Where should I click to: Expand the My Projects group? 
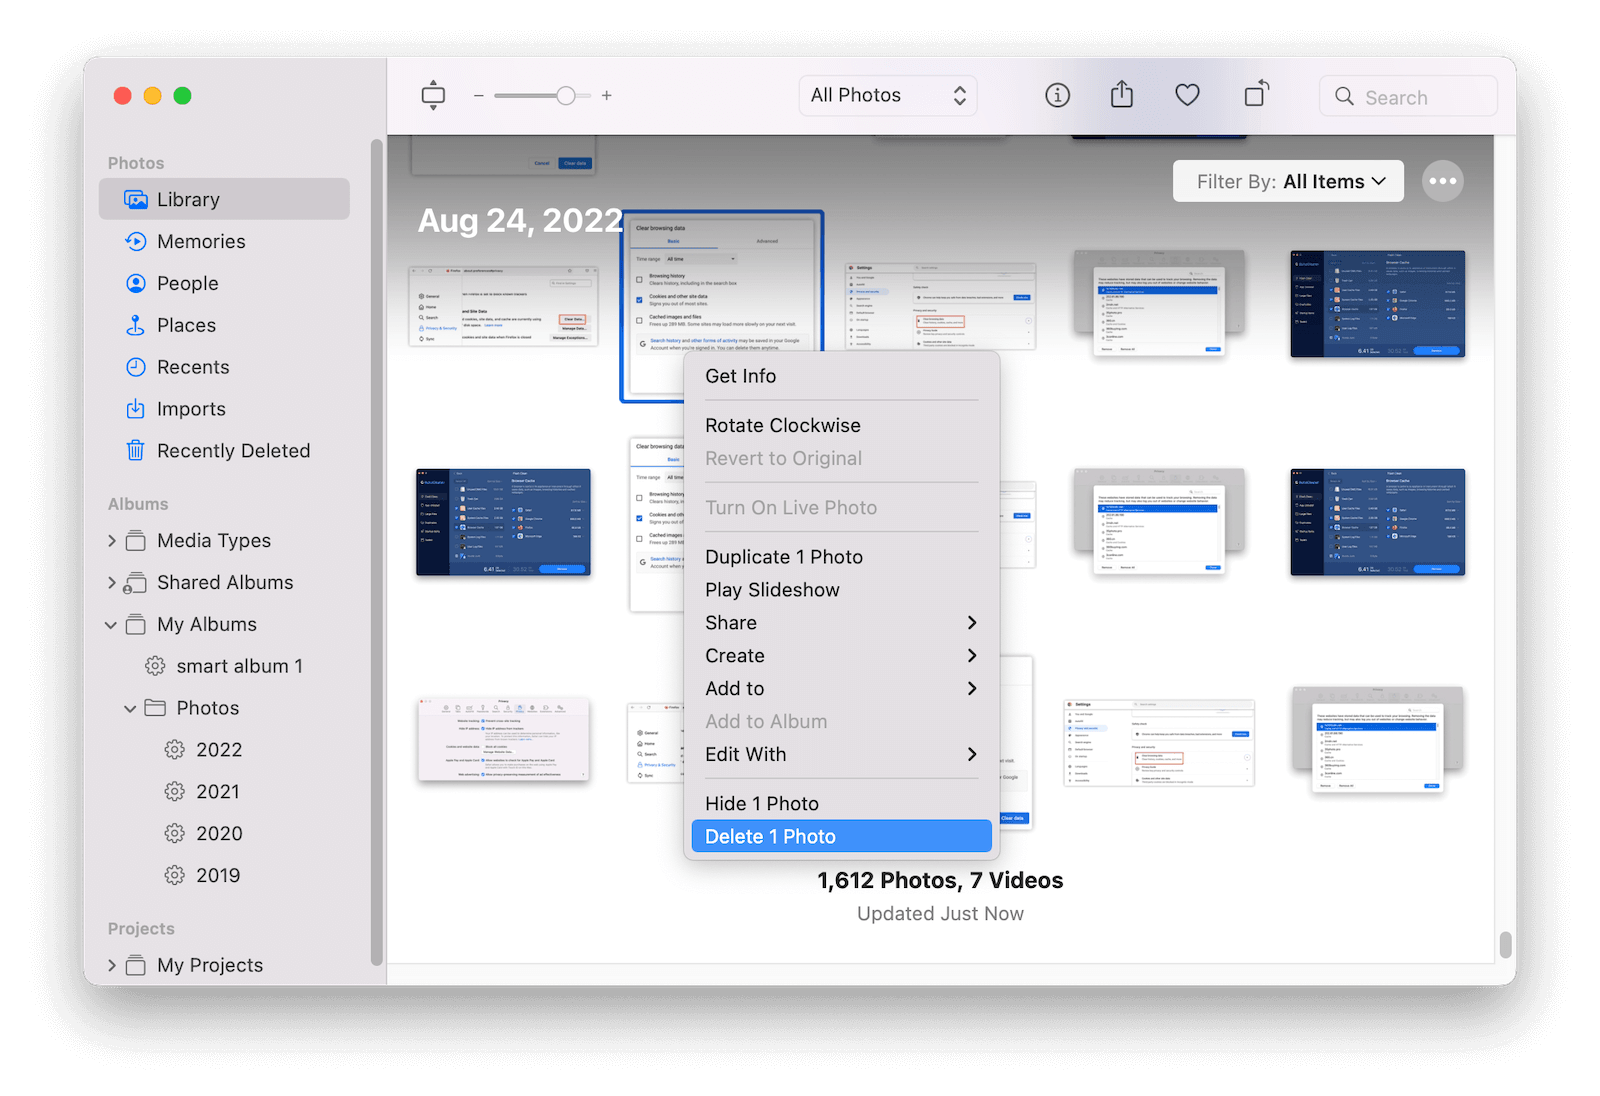(x=112, y=965)
